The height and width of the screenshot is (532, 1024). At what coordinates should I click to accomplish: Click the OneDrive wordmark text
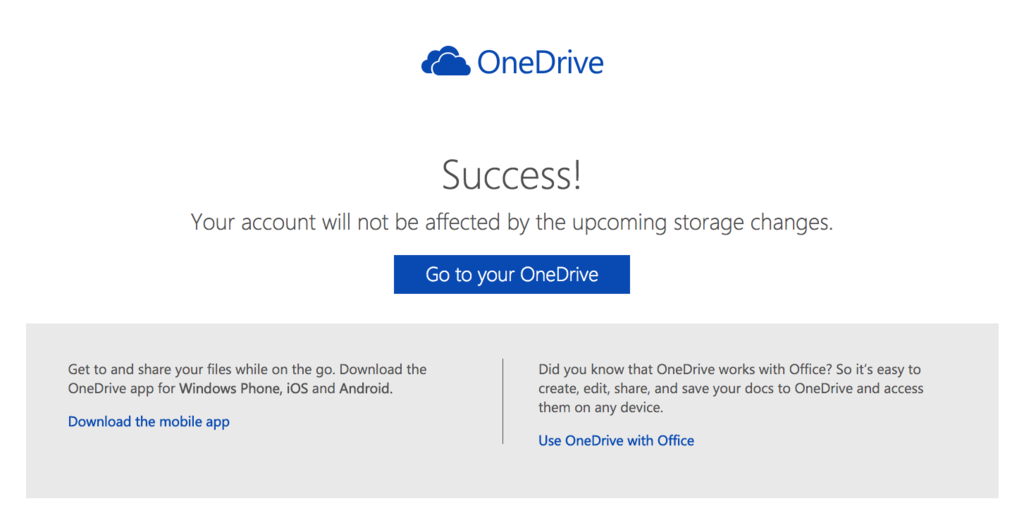541,63
